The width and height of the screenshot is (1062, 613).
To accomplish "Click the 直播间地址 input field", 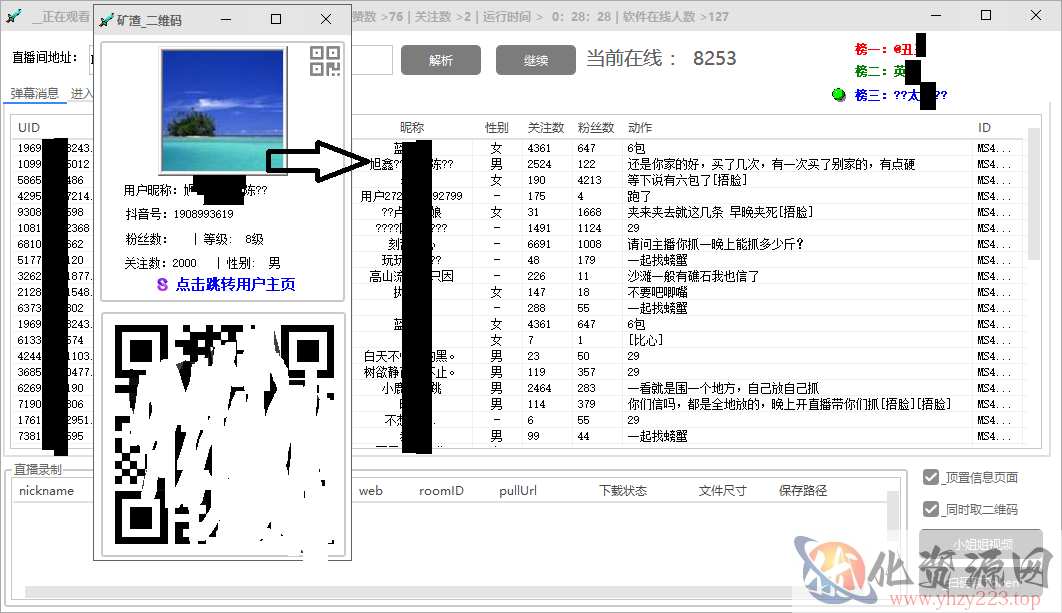I will (x=240, y=60).
